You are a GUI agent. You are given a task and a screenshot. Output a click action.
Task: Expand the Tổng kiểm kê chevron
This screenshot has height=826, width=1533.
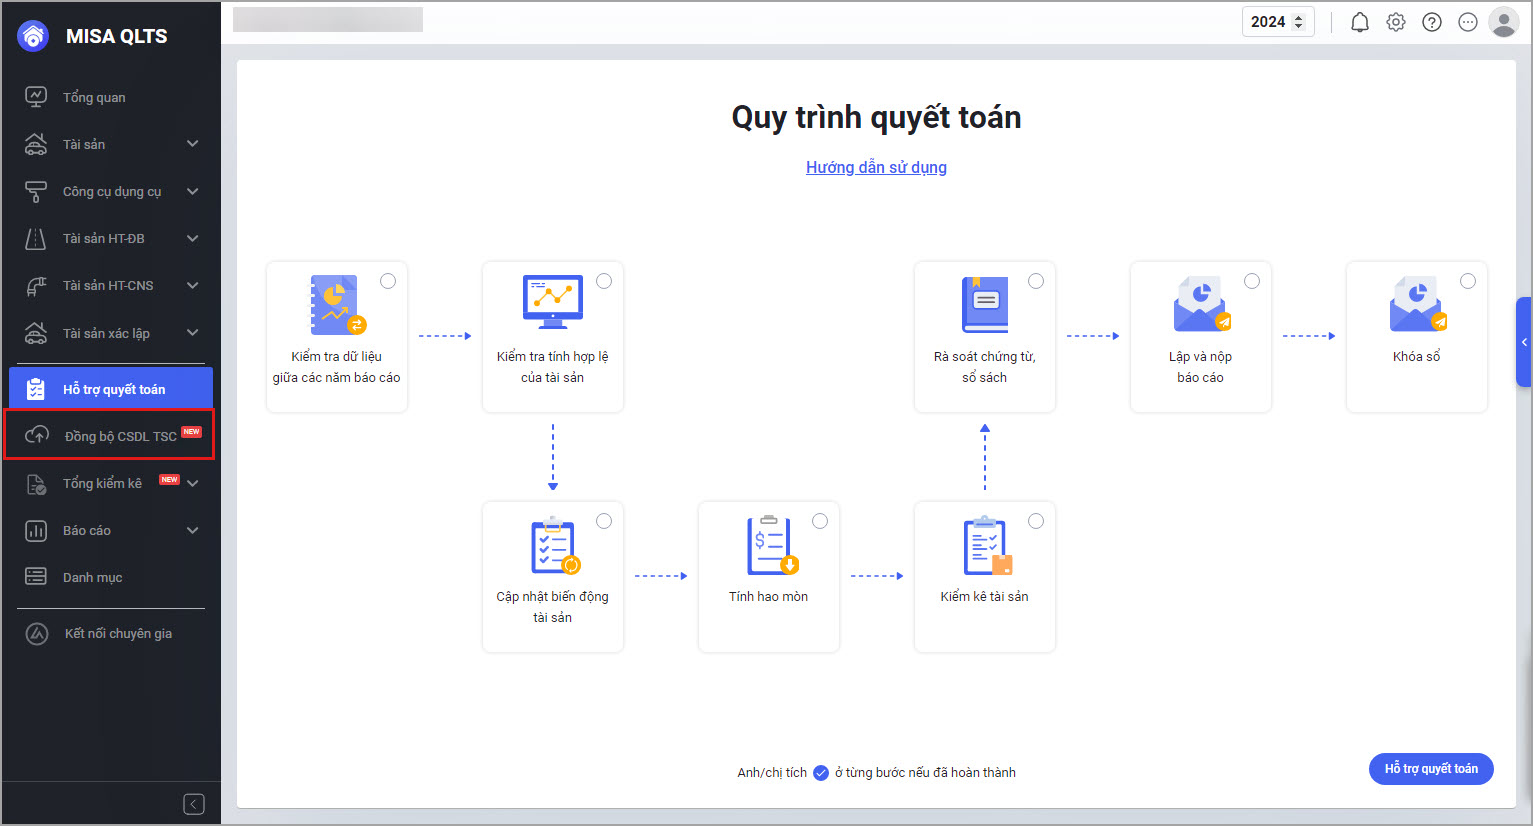pos(193,483)
